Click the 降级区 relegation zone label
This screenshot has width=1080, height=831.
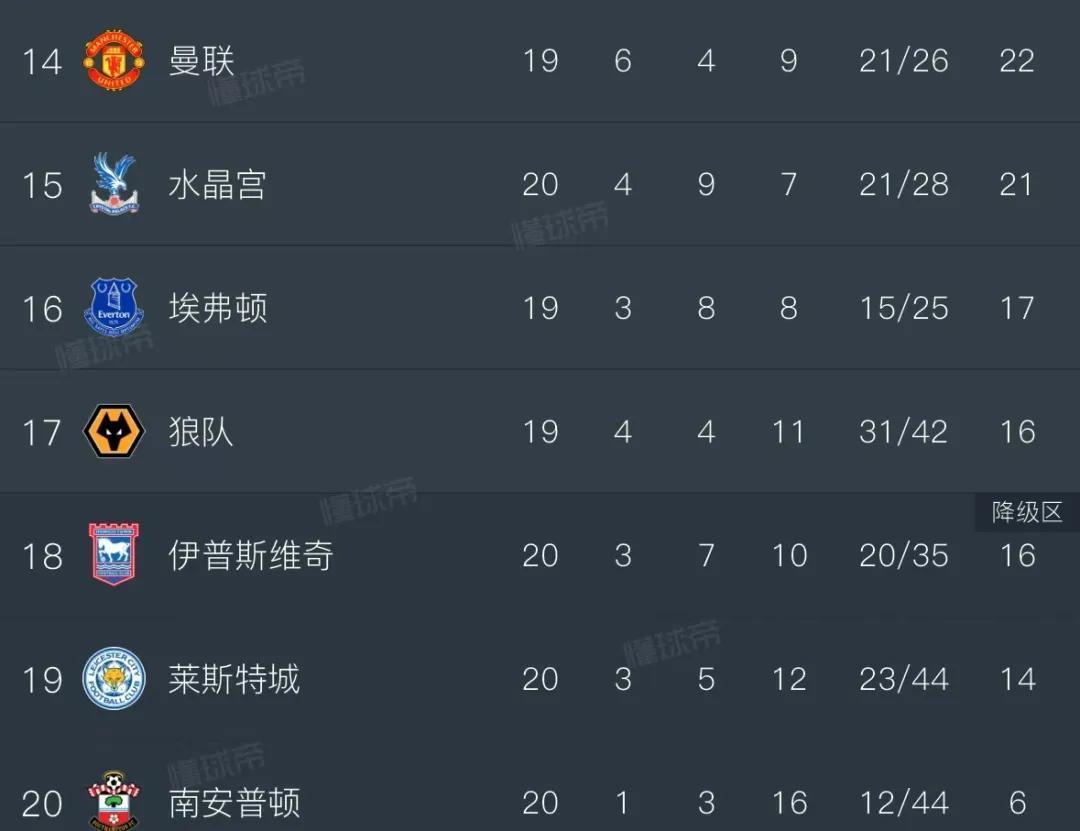point(1026,512)
